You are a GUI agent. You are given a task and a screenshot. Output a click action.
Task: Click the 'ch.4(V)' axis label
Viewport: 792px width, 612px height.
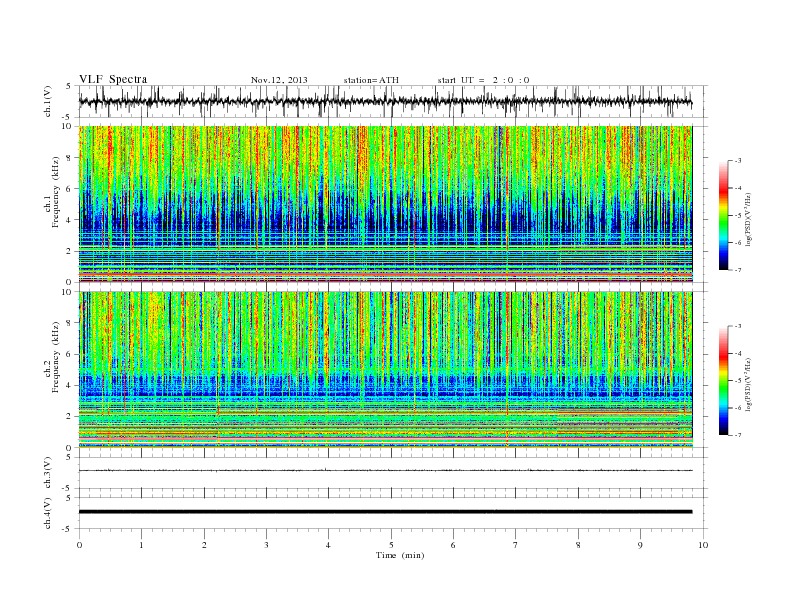click(x=48, y=513)
